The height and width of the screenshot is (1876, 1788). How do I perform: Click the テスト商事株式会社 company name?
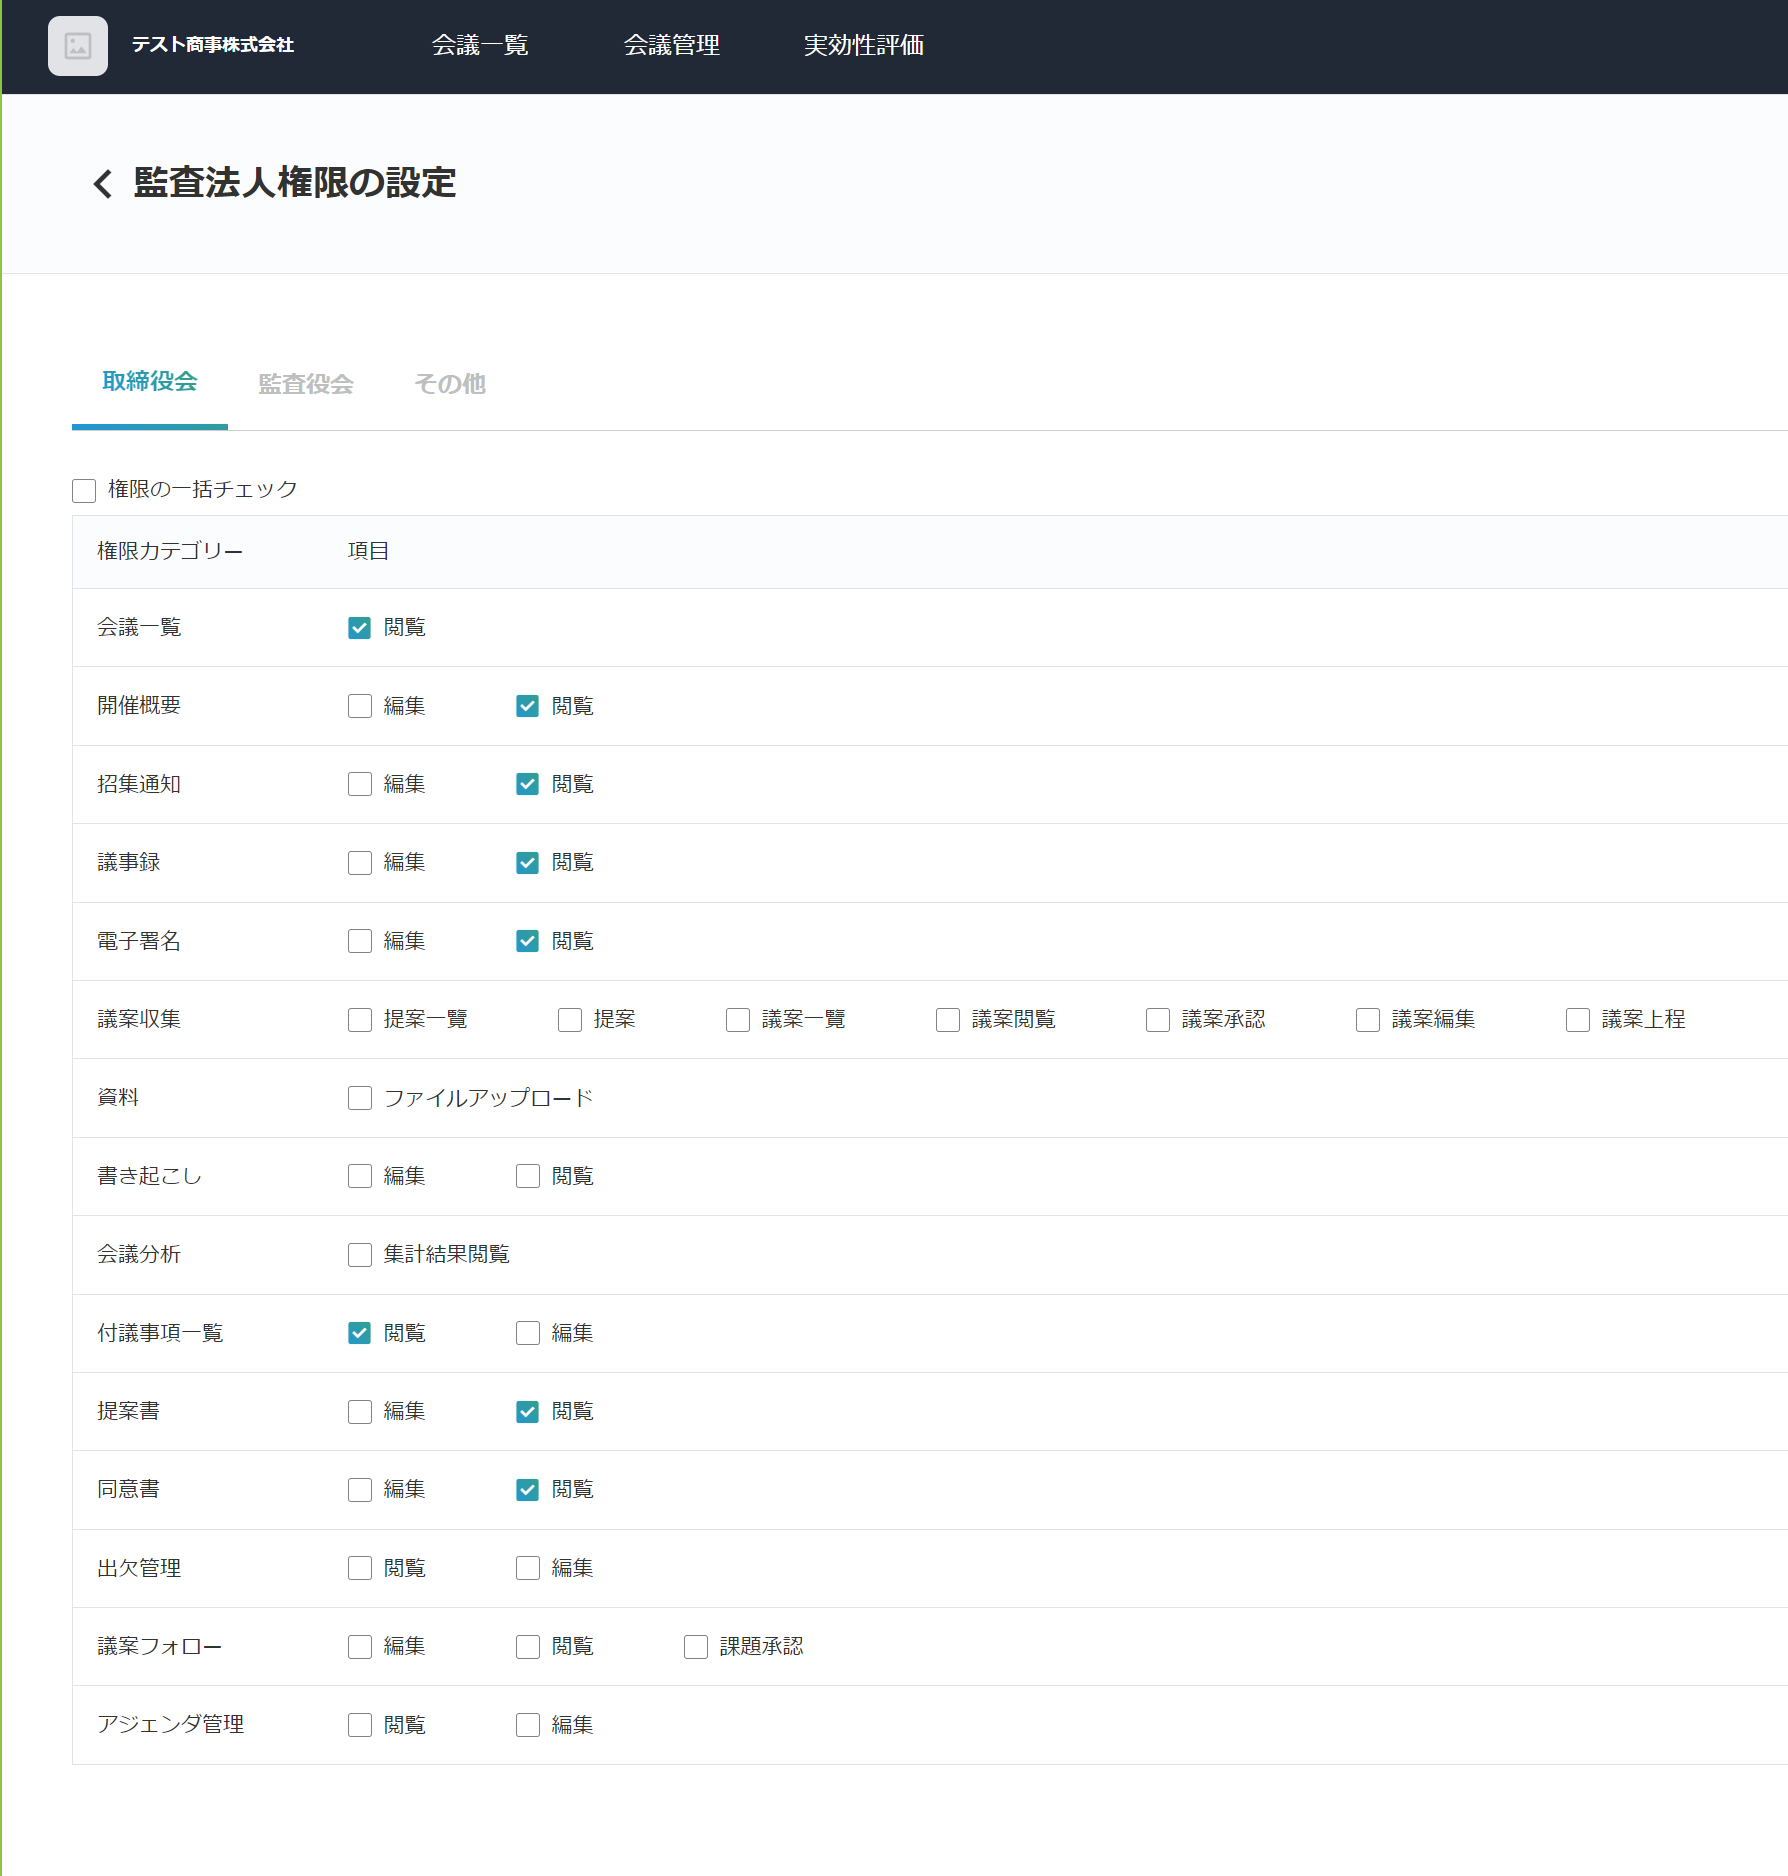pyautogui.click(x=213, y=45)
